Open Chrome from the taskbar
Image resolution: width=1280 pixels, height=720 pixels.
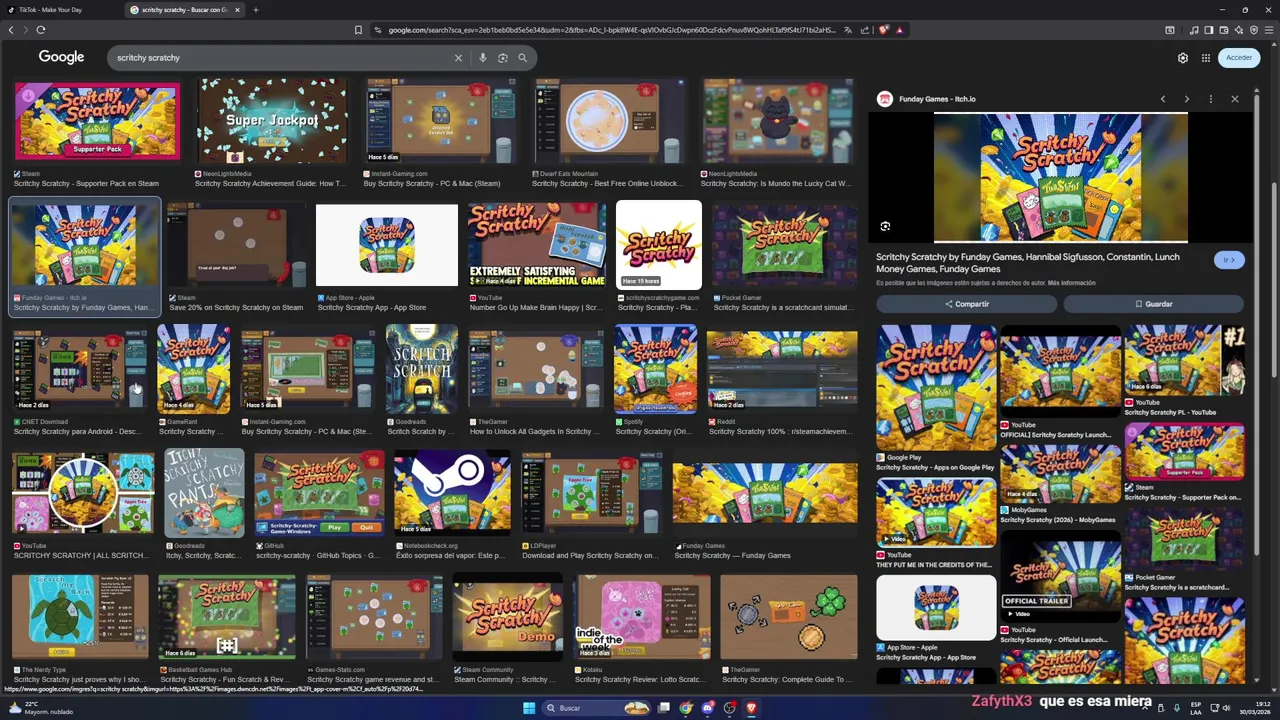[x=685, y=708]
